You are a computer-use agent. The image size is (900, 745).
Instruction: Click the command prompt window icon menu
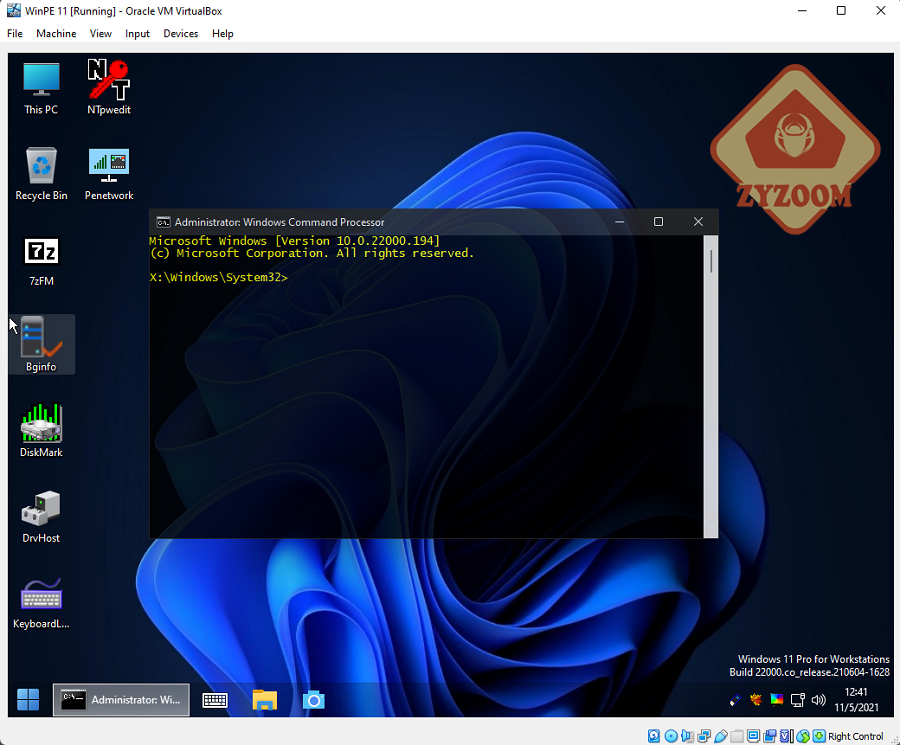tap(163, 222)
